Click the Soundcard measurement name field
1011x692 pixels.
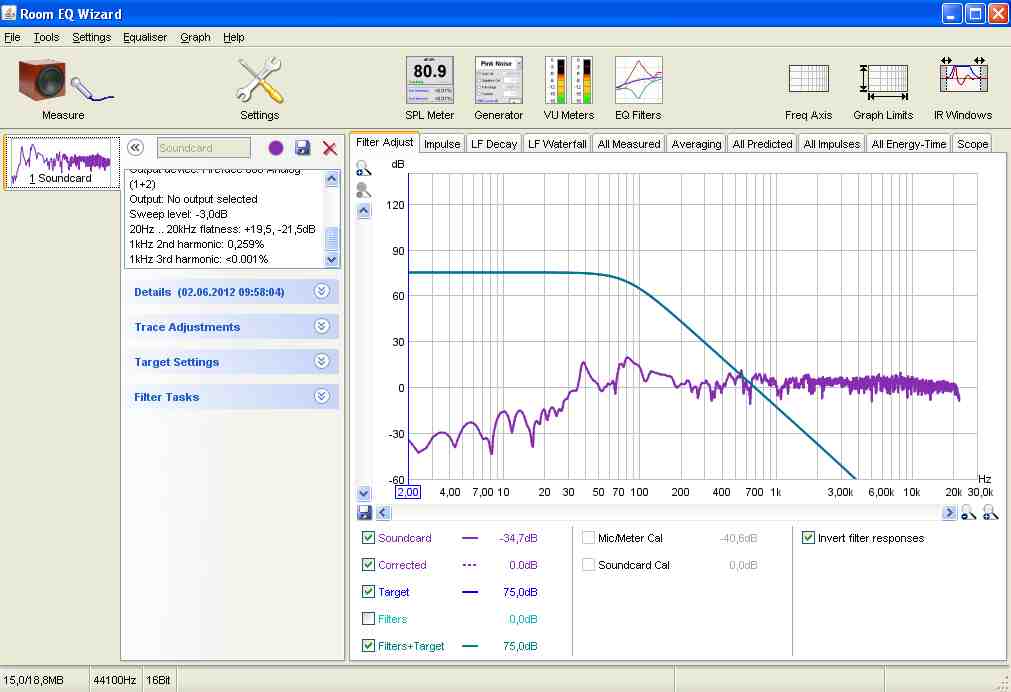(204, 148)
